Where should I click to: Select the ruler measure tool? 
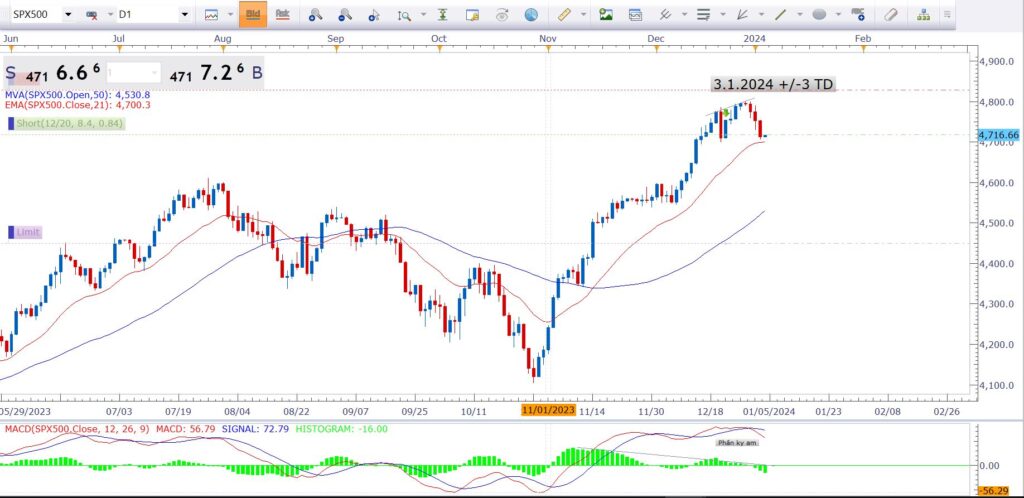point(564,14)
